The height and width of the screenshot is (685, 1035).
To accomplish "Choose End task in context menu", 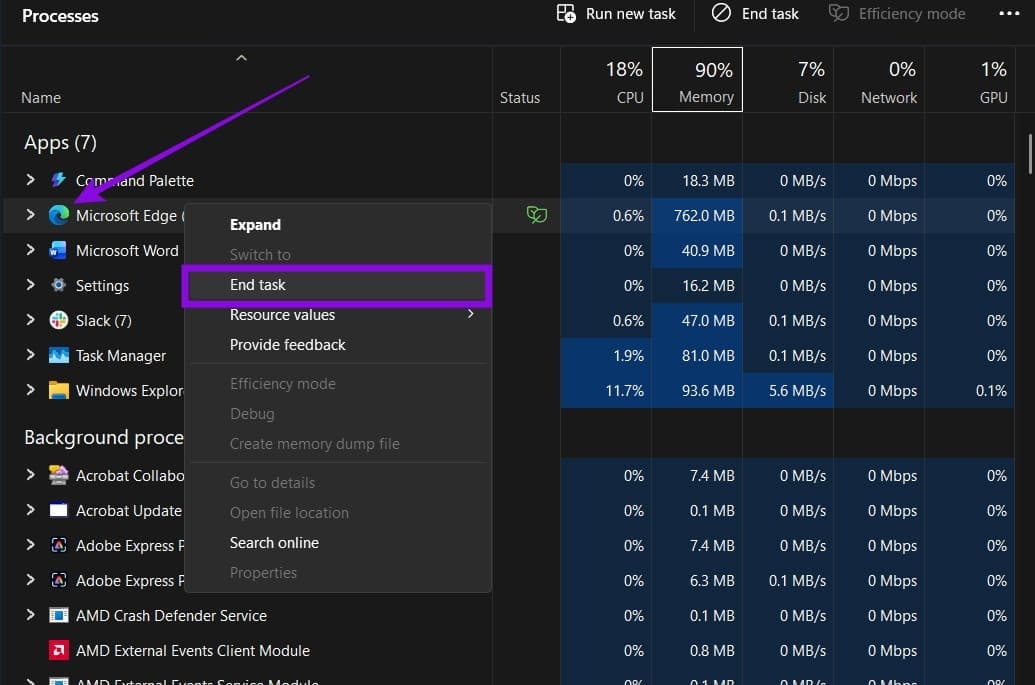I will tap(338, 285).
